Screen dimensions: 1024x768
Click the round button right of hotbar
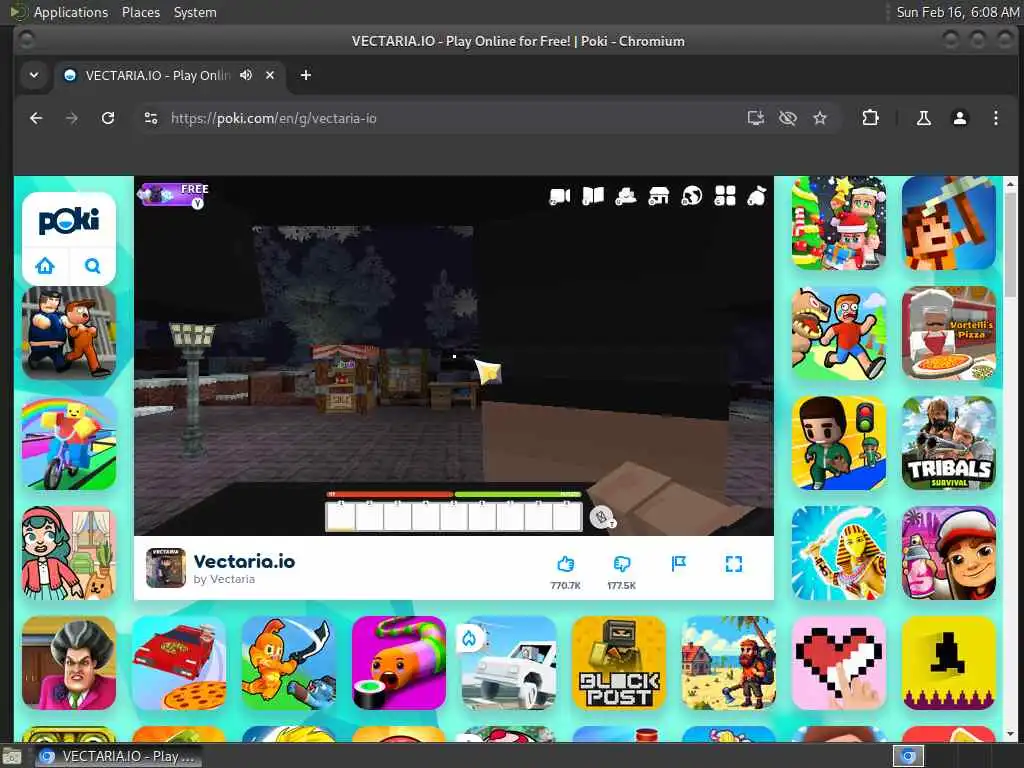click(x=601, y=517)
